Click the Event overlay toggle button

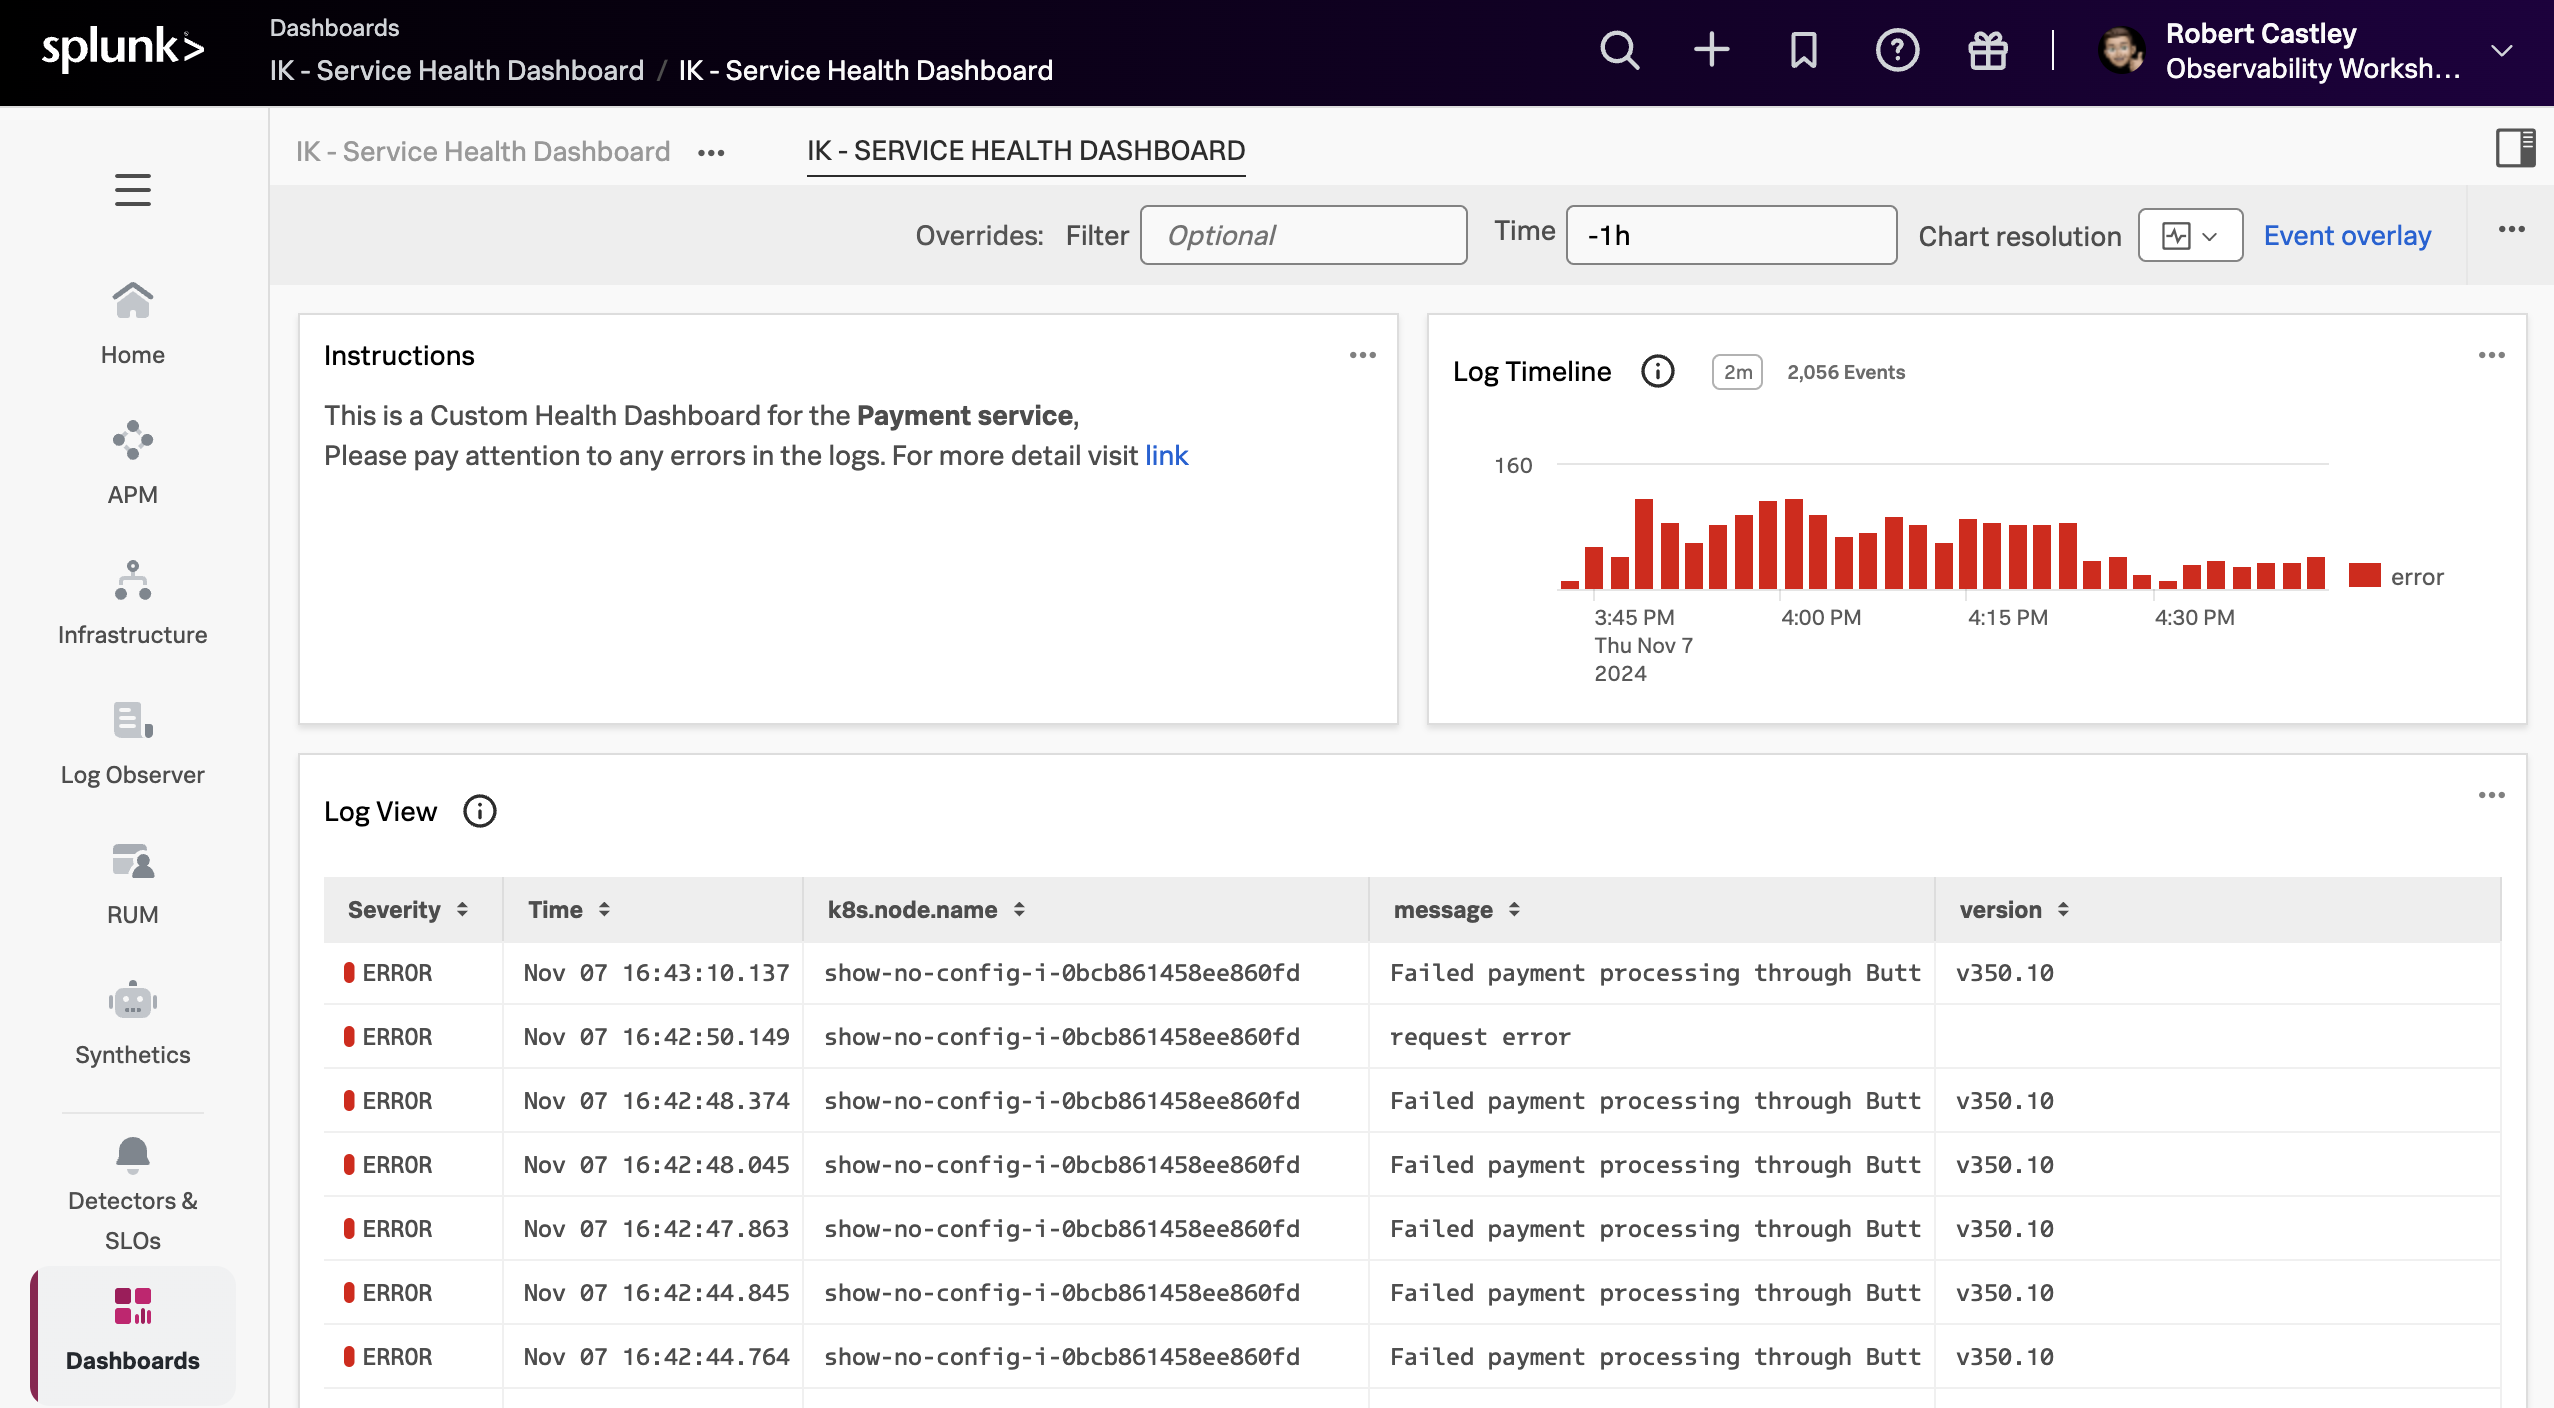2348,234
